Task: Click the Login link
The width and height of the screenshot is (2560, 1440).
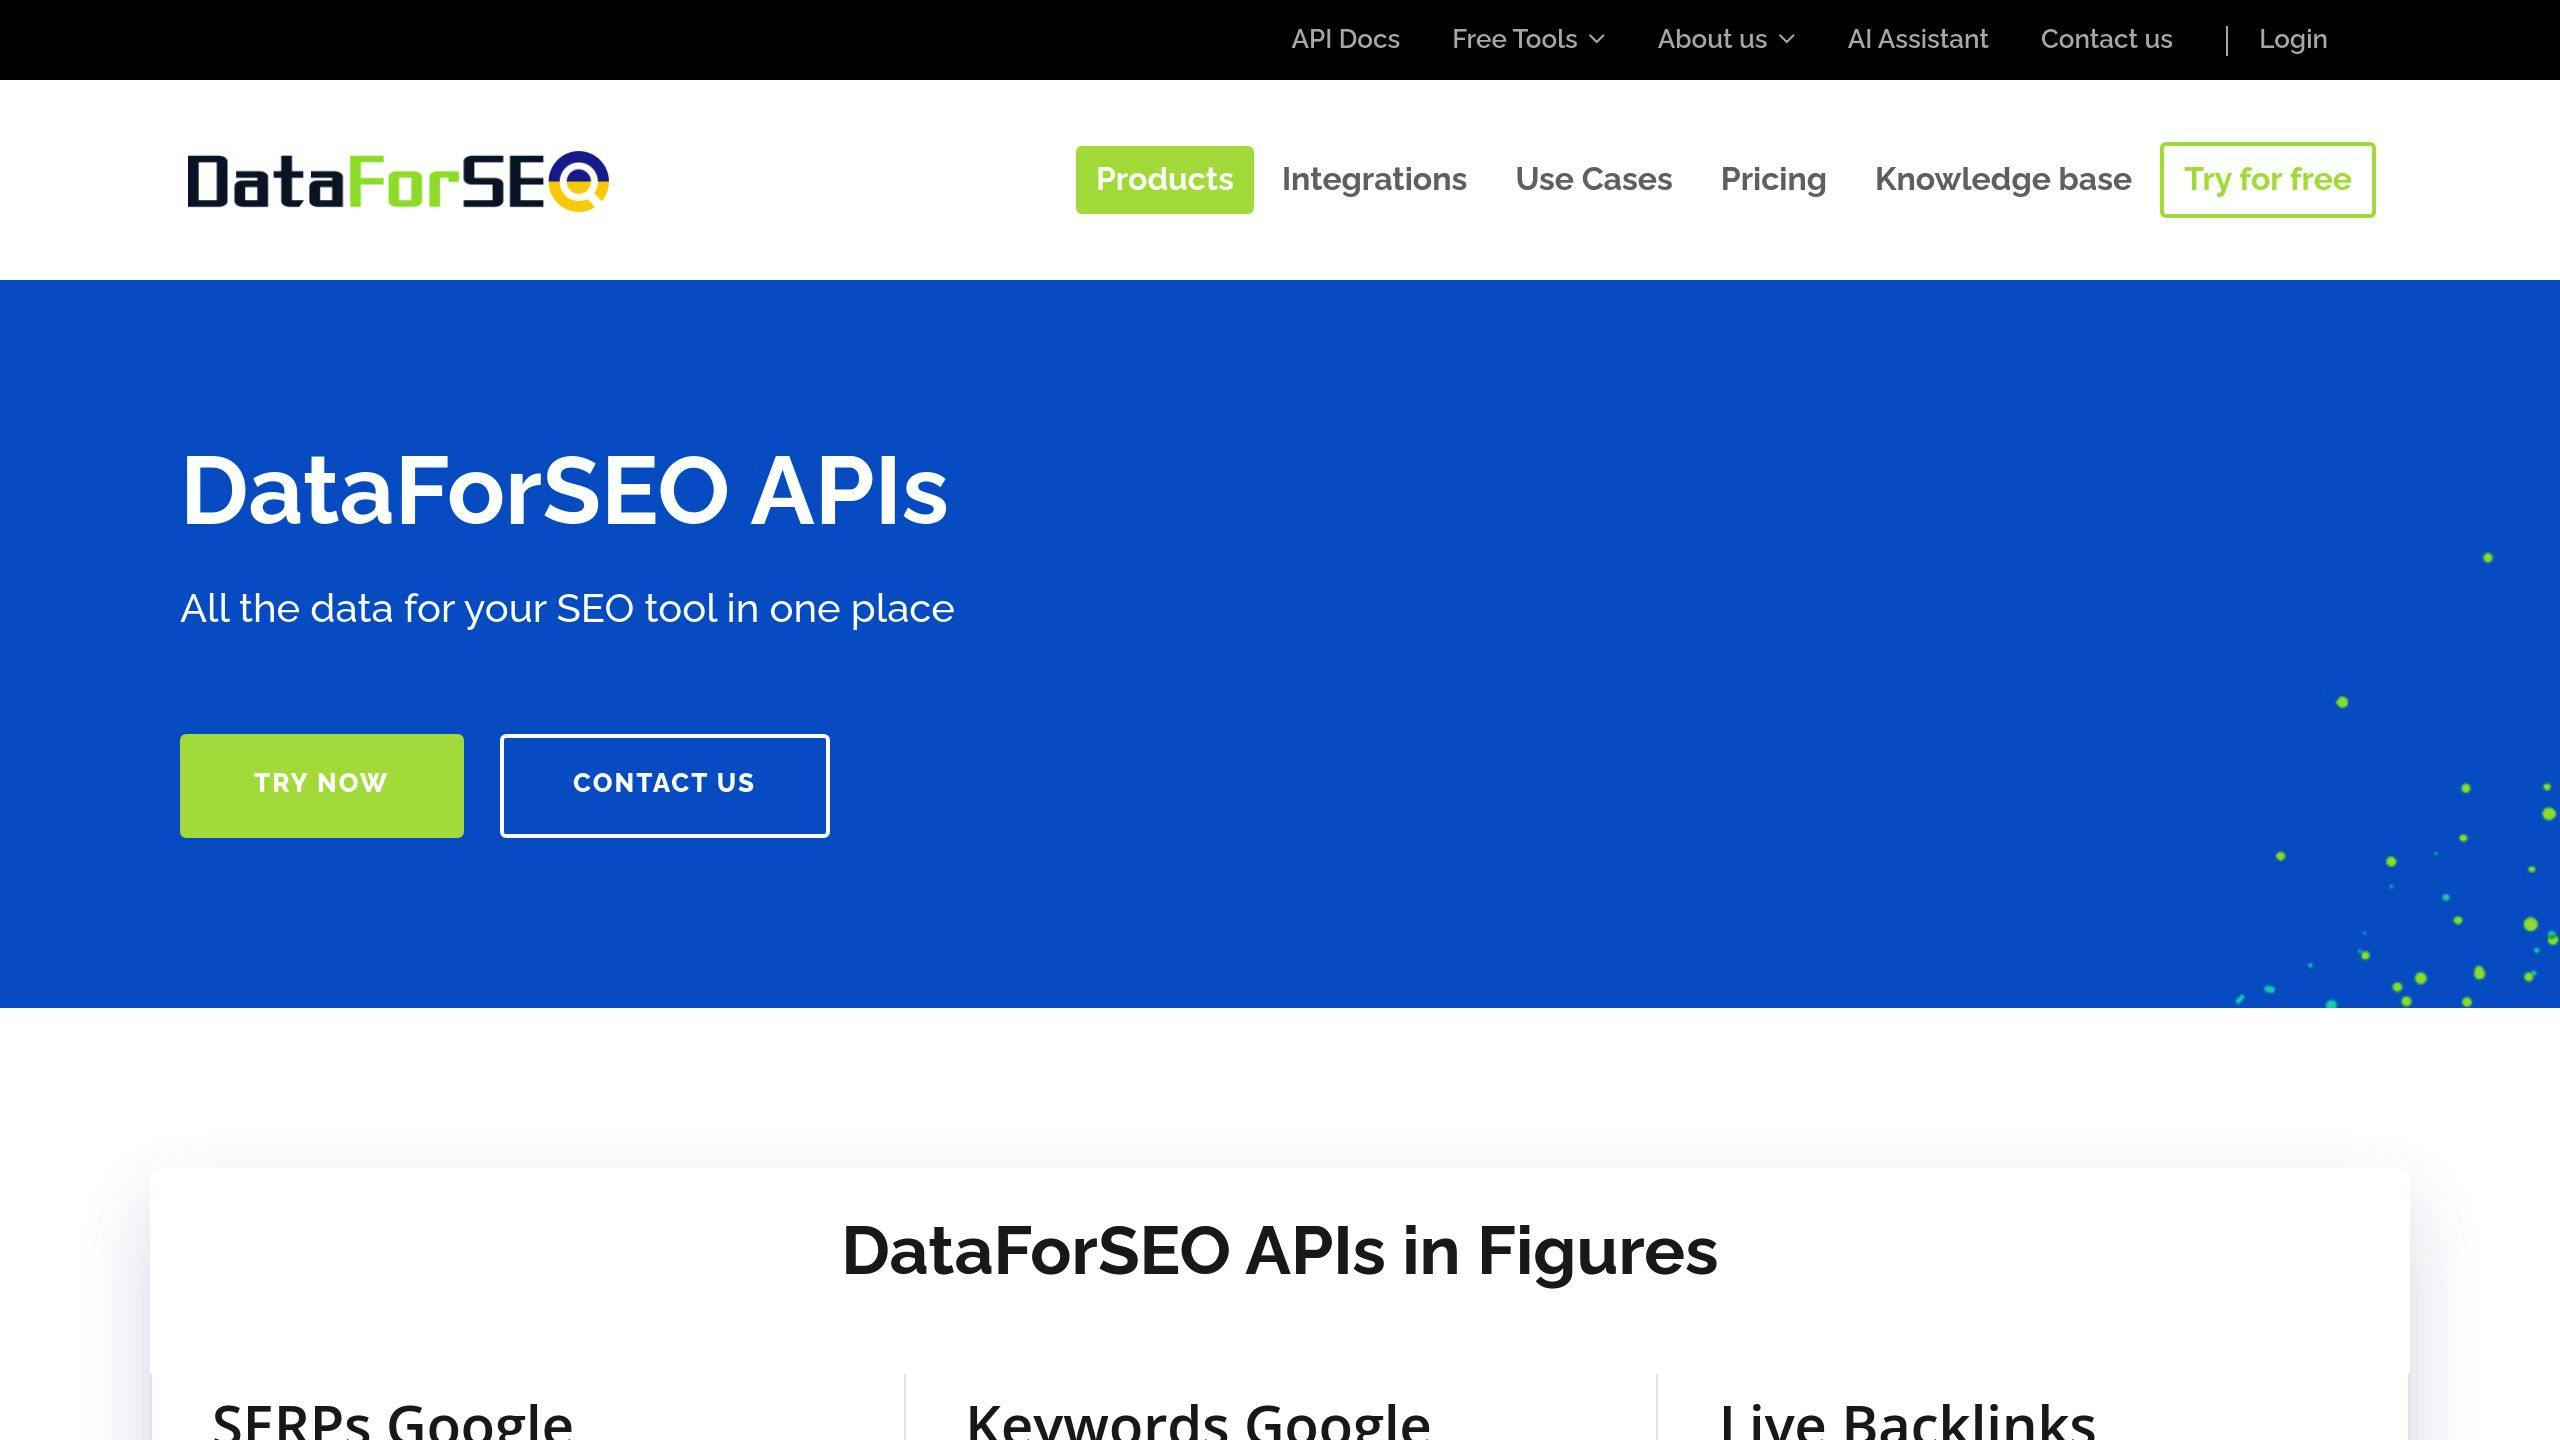Action: coord(2292,39)
